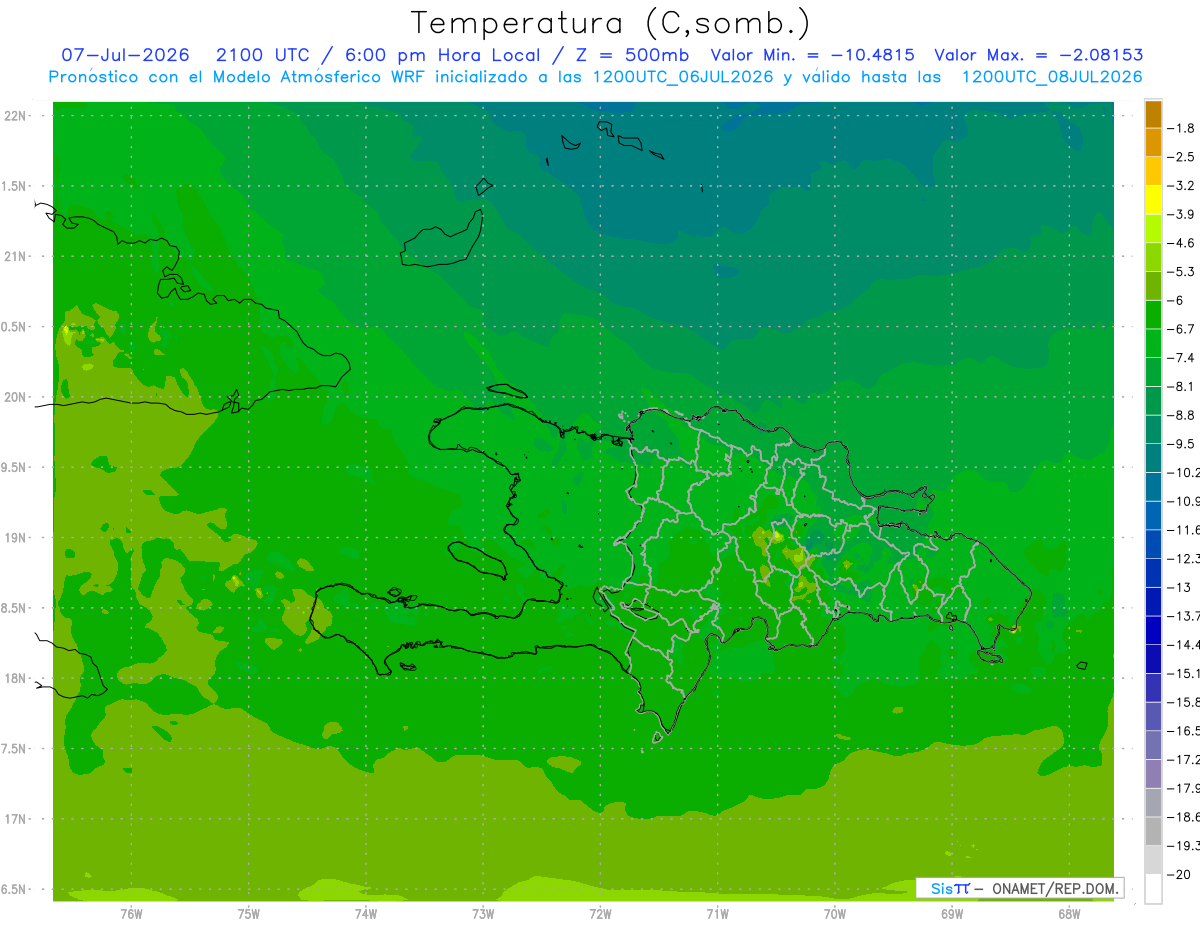
Task: Click the yellow swatch between -3.2 and -3.9
Action: [x=1153, y=200]
